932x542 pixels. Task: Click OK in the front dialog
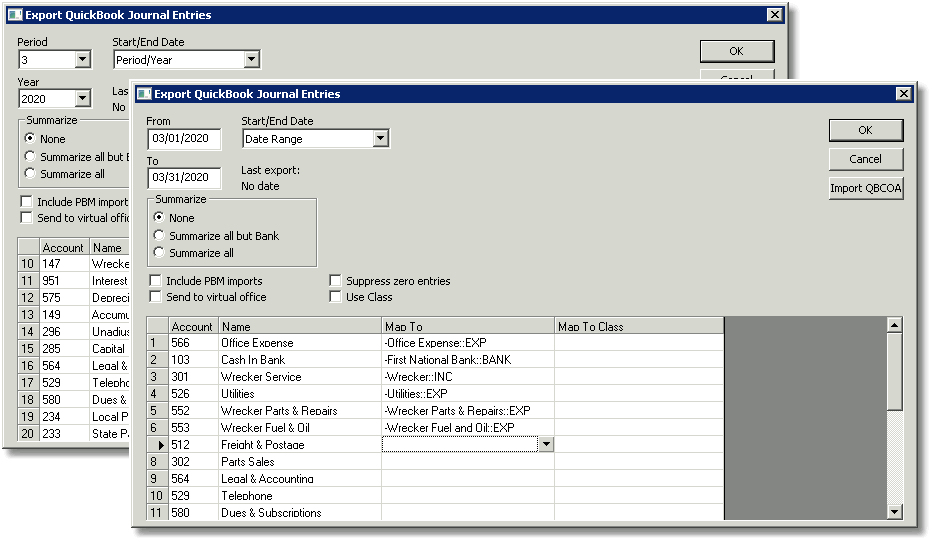pos(865,130)
